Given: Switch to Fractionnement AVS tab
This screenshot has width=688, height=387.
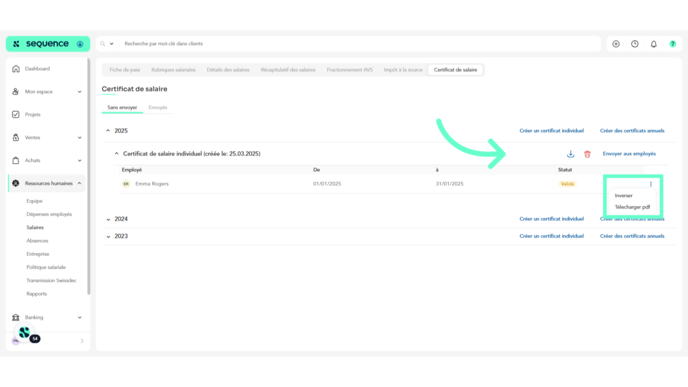Looking at the screenshot, I should (349, 70).
